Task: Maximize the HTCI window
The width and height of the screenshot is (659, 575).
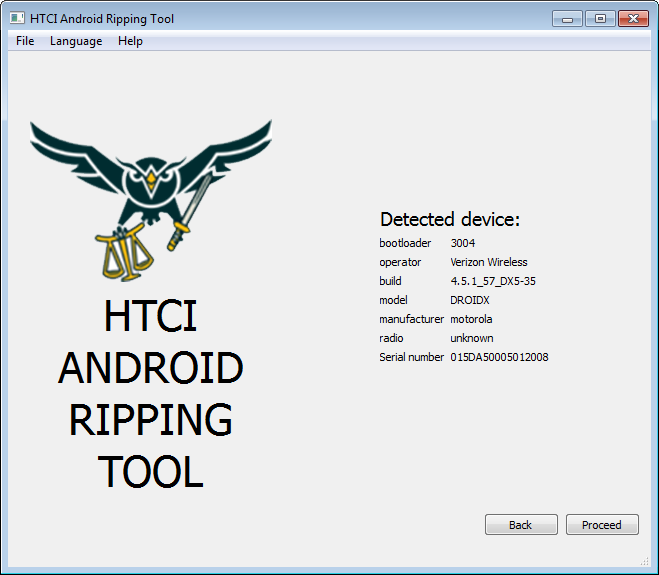Action: (600, 19)
